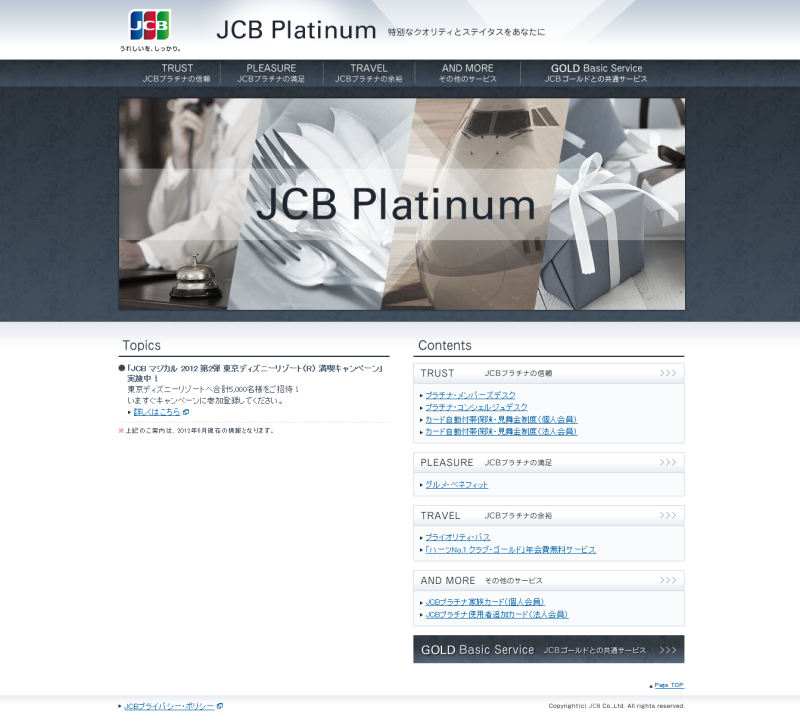Open the JCBプラチナ 家族カード(個人会員) link

pyautogui.click(x=485, y=602)
